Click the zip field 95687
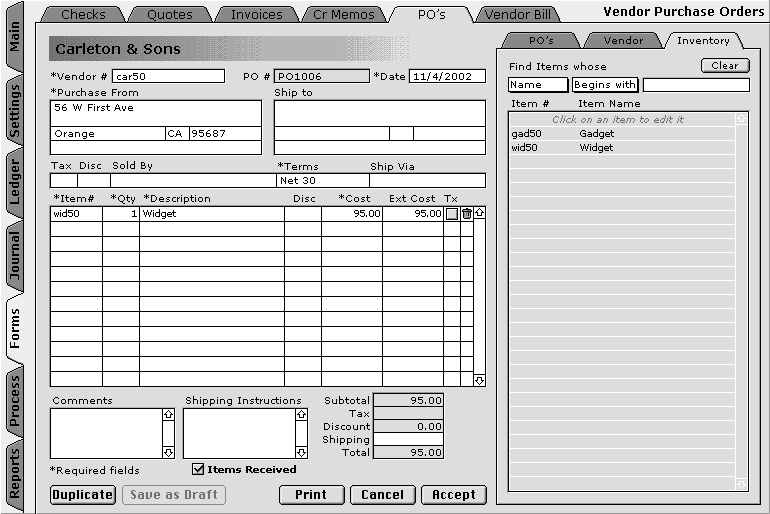770x514 pixels. click(x=225, y=134)
